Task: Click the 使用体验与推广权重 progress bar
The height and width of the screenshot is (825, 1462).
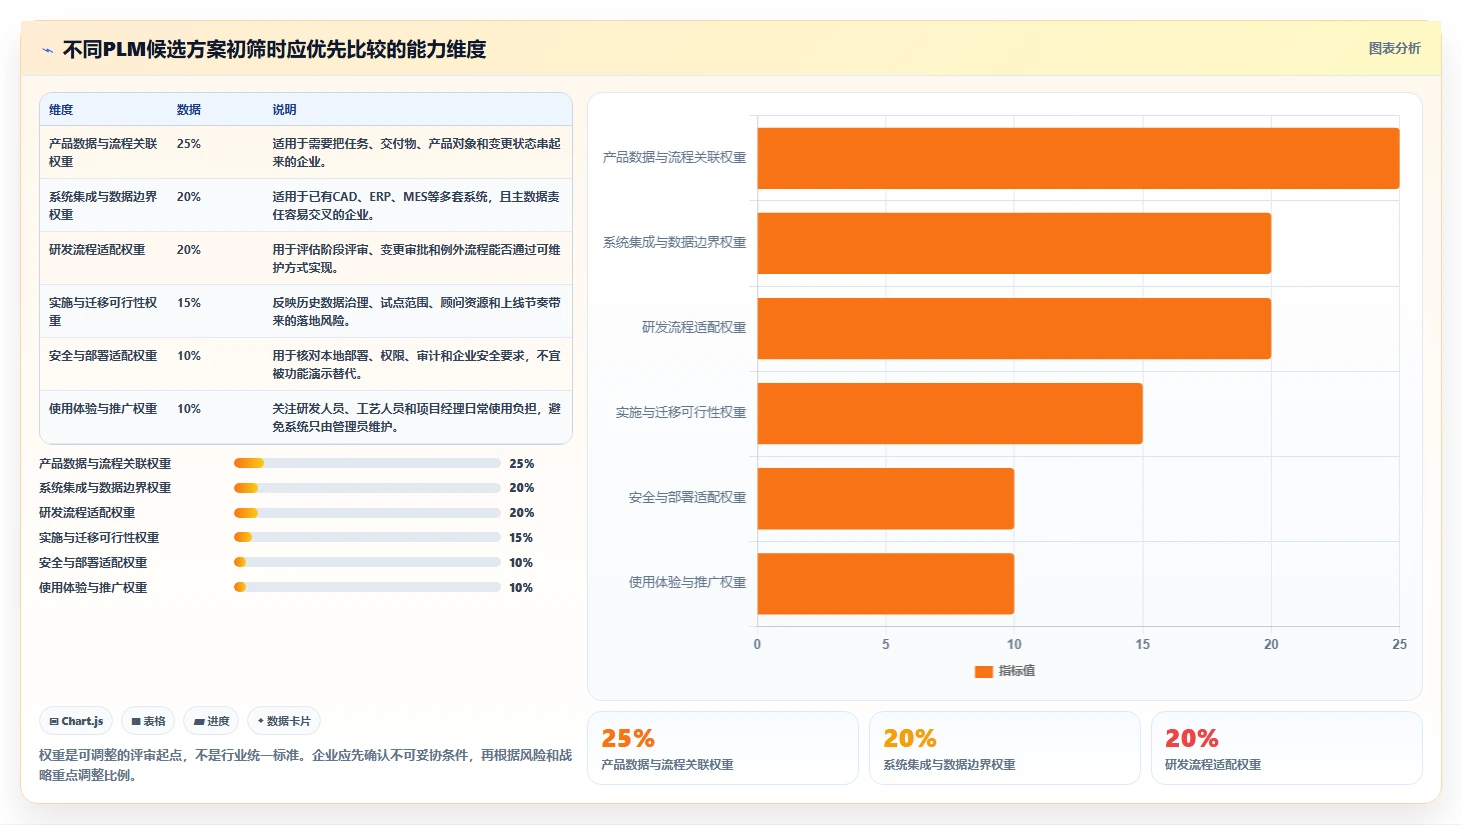Action: tap(367, 587)
